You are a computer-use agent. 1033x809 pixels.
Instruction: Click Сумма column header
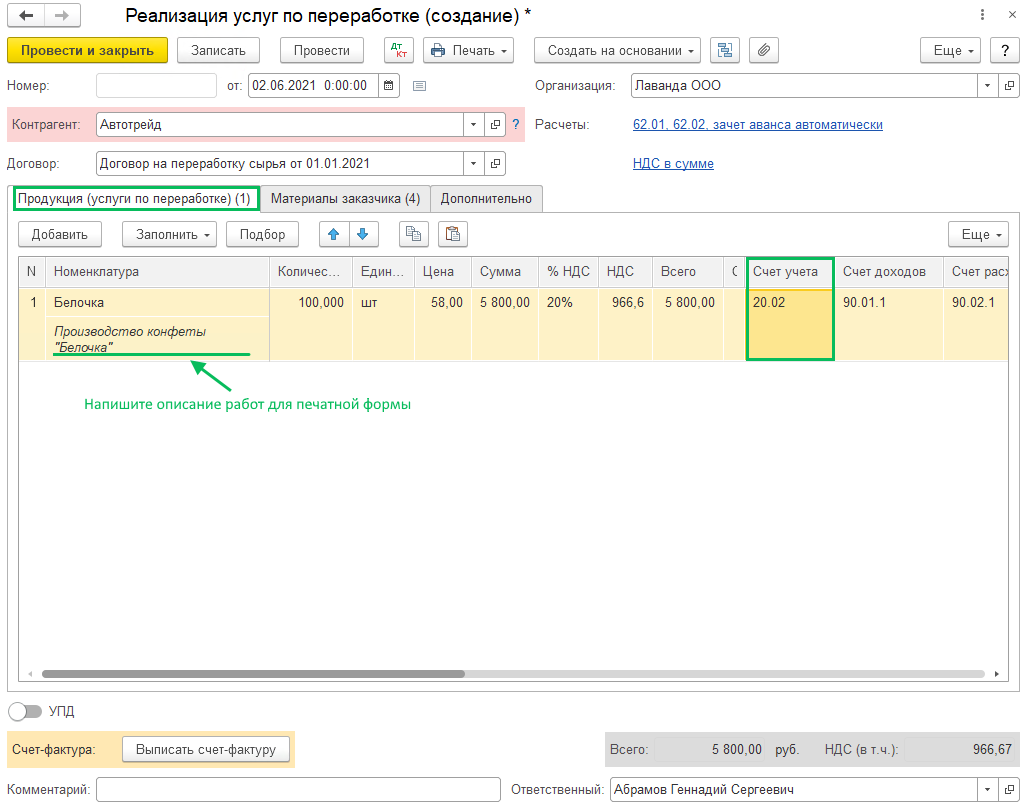[505, 271]
